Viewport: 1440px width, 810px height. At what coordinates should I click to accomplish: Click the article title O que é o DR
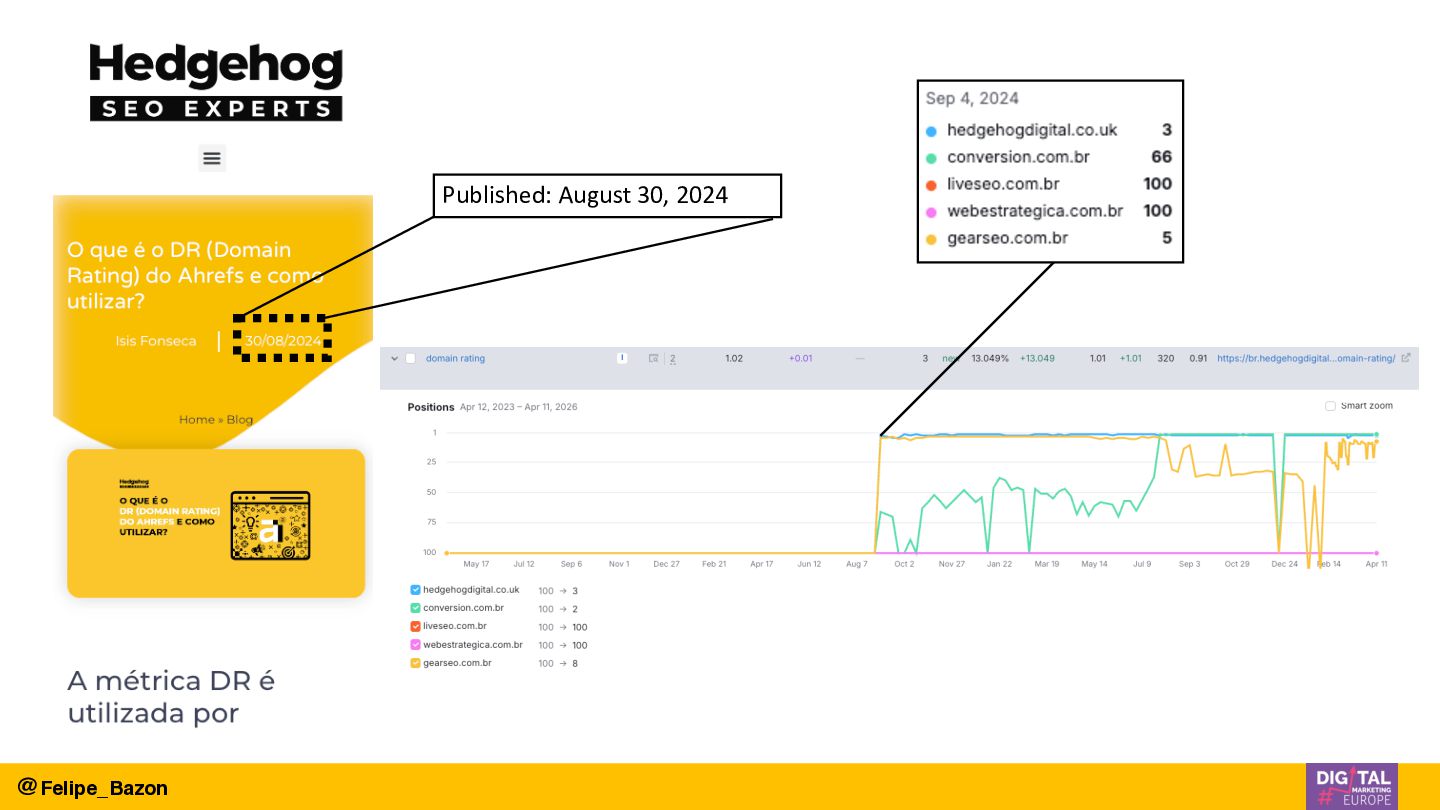[x=195, y=275]
